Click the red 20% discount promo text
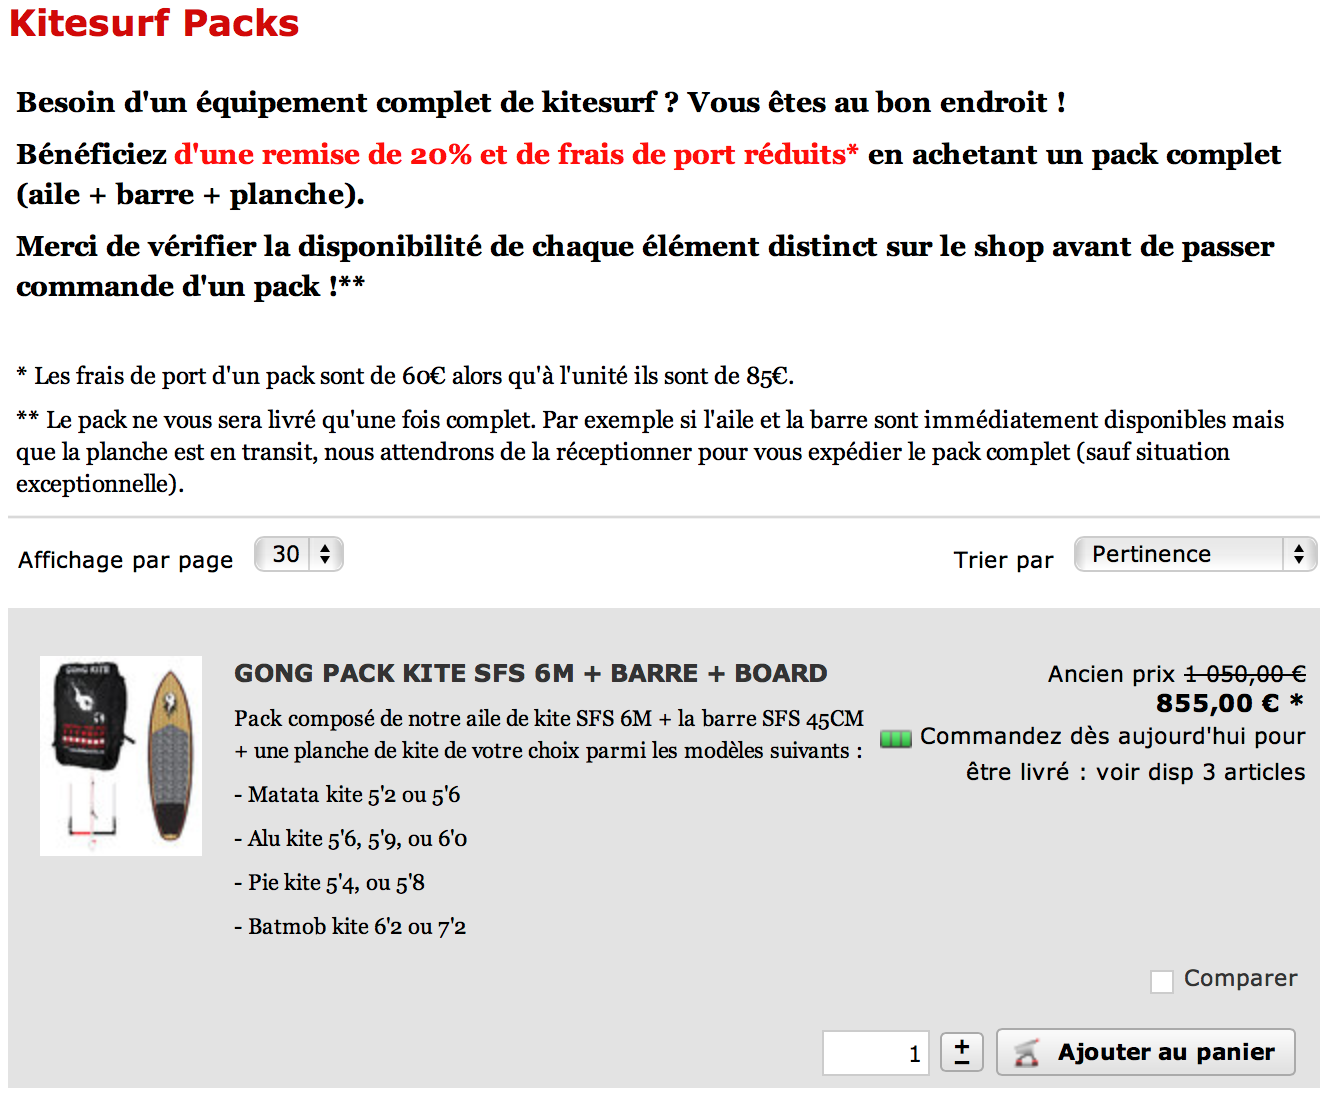This screenshot has height=1094, width=1328. pos(516,154)
